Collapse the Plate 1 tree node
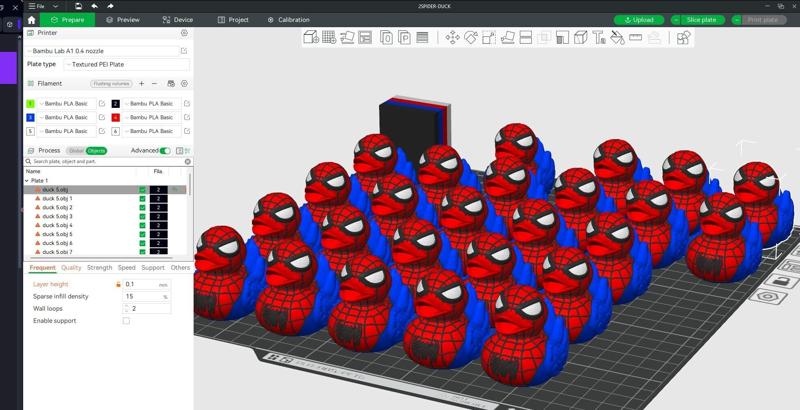 coord(27,181)
